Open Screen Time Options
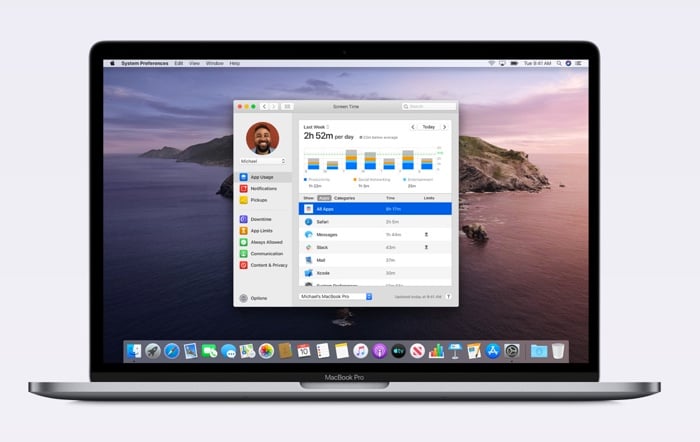The image size is (700, 442). coord(254,298)
